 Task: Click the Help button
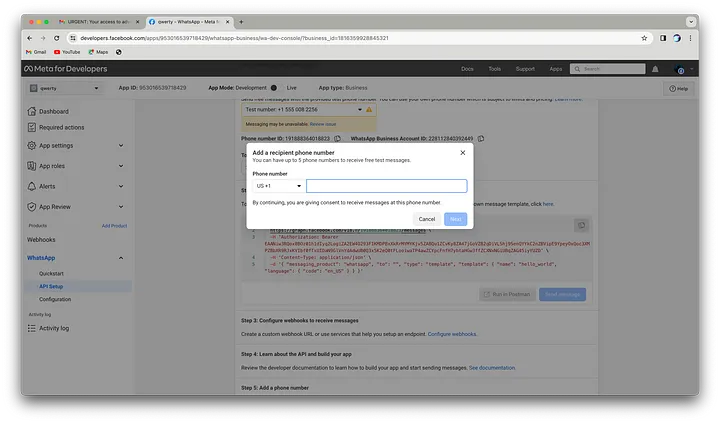[x=679, y=89]
